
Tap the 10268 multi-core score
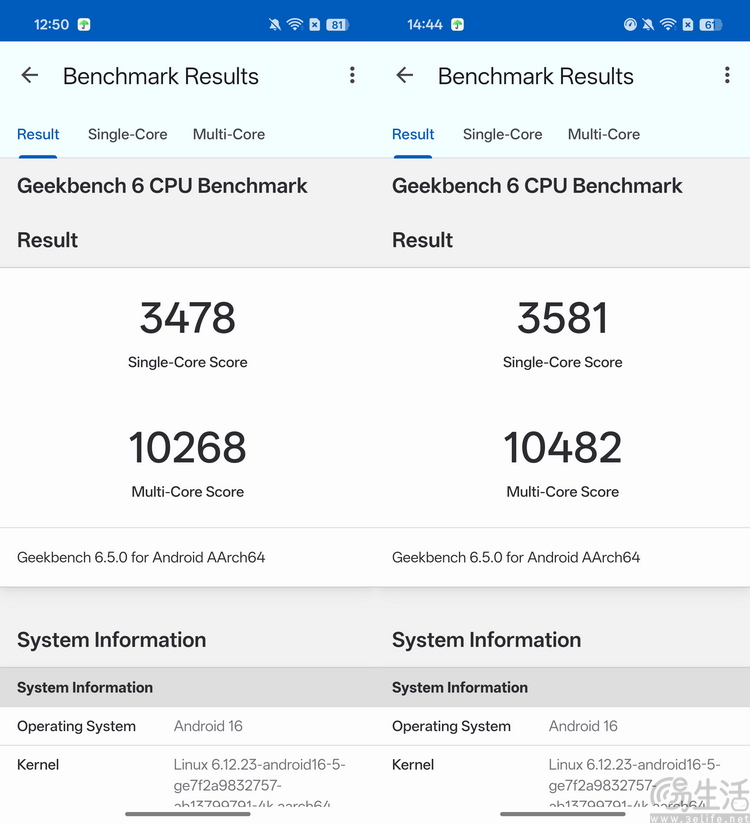pos(188,447)
